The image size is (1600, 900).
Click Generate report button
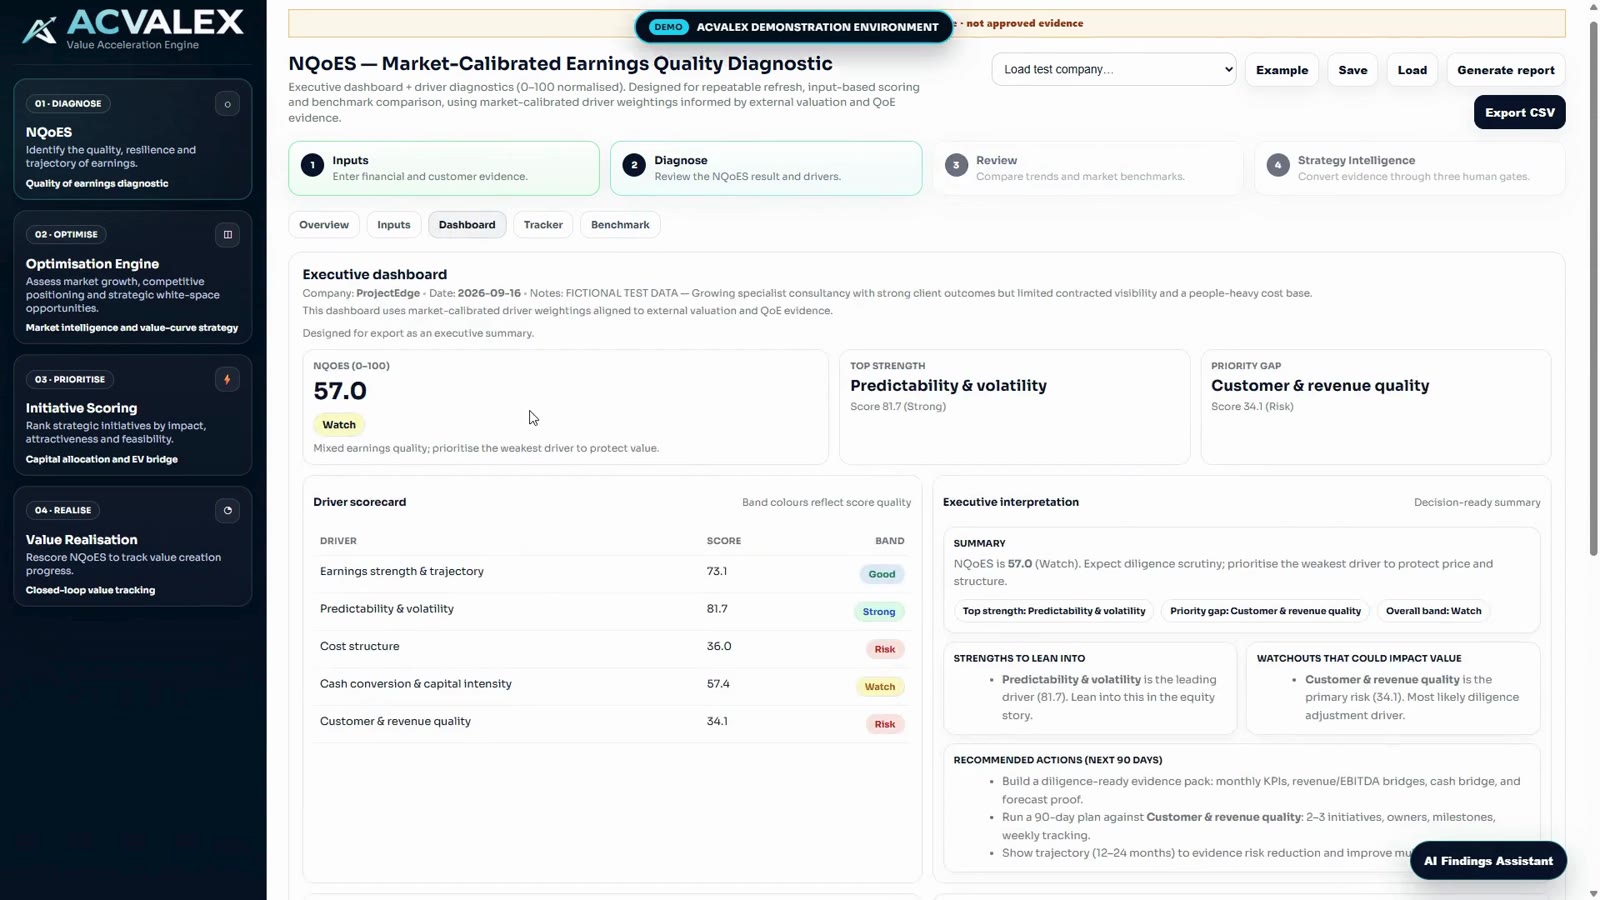coord(1506,70)
